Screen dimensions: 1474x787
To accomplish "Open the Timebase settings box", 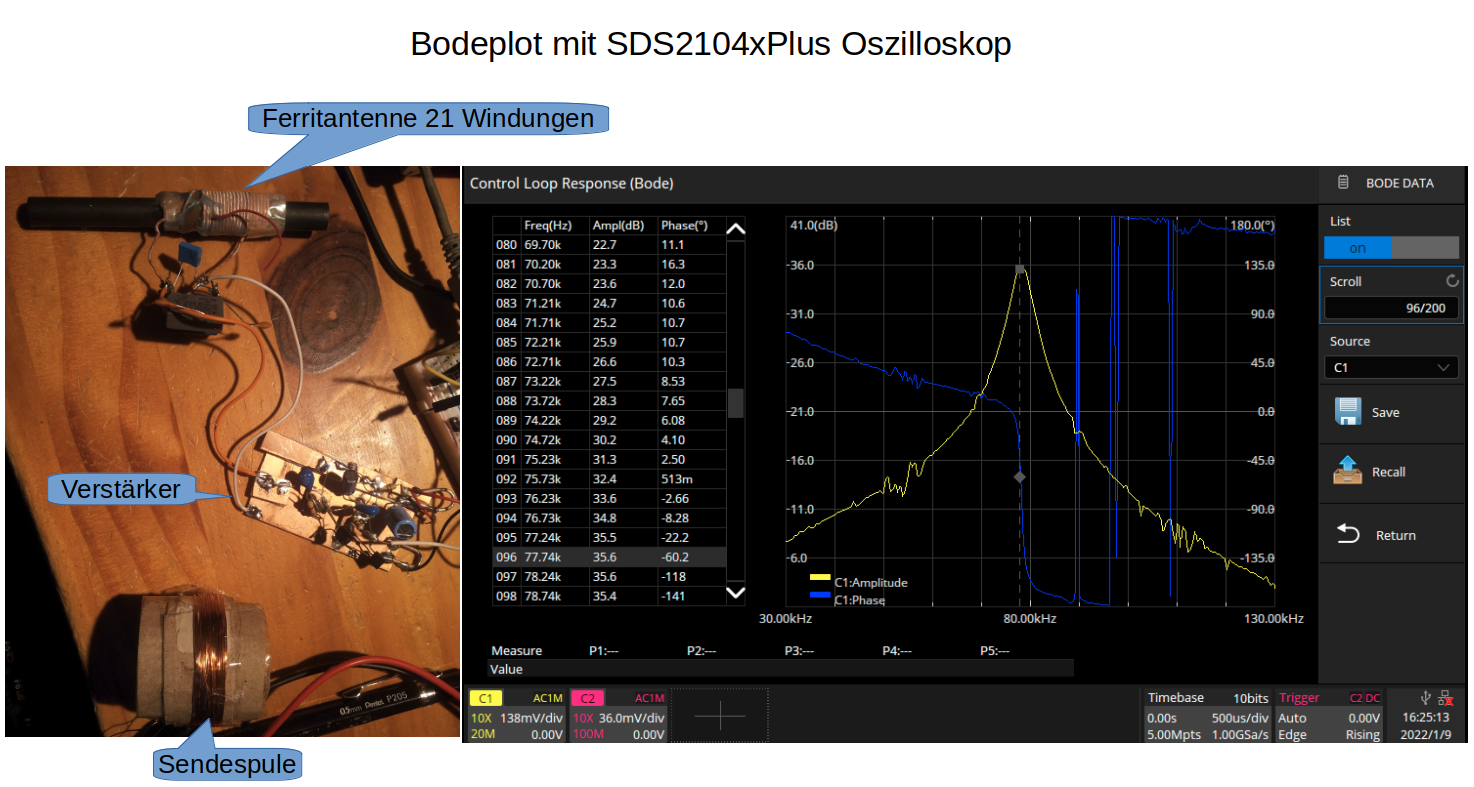I will click(x=1208, y=716).
